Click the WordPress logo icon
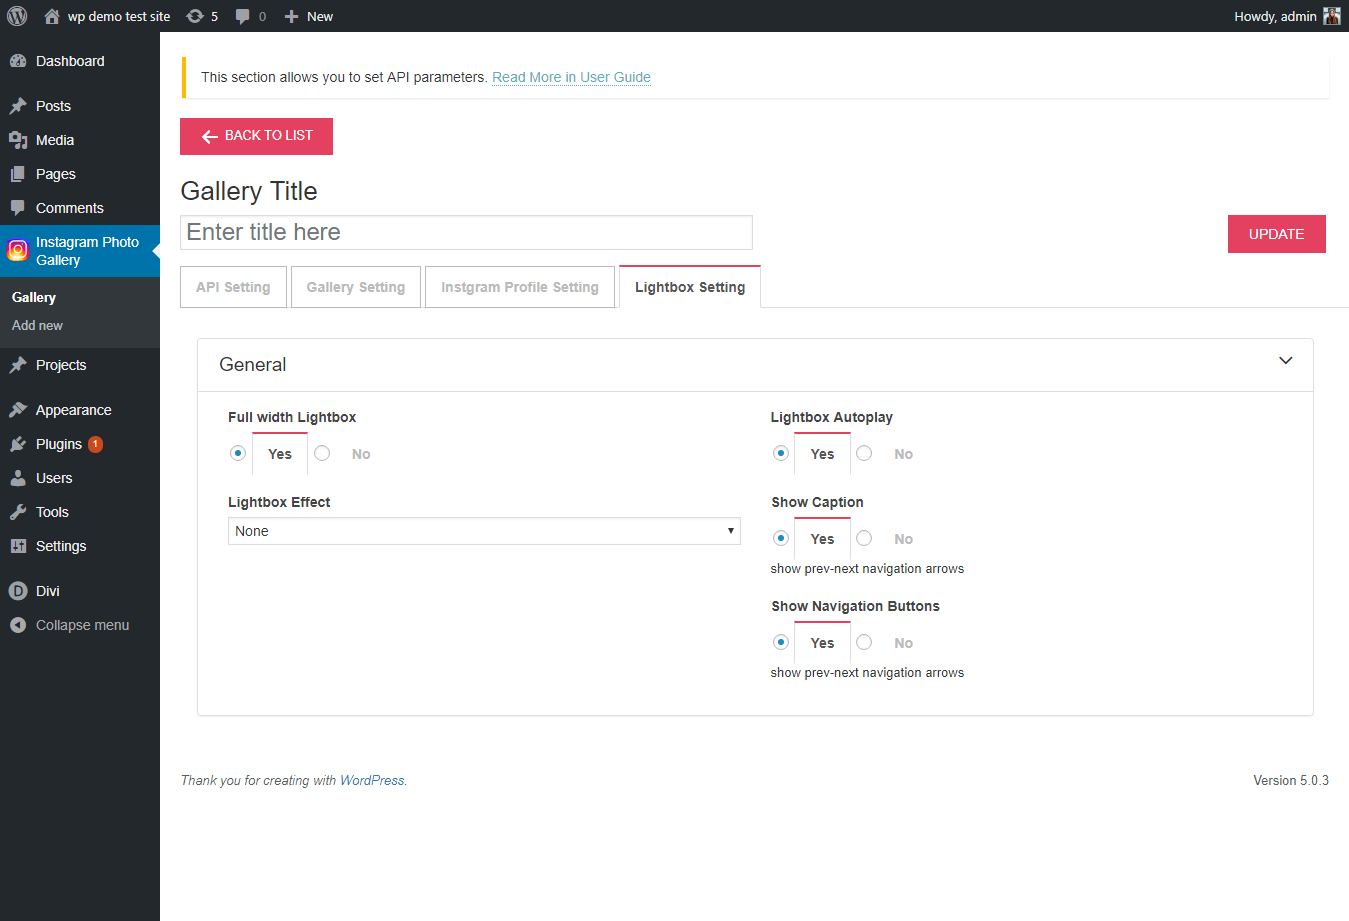The width and height of the screenshot is (1349, 921). pyautogui.click(x=17, y=16)
